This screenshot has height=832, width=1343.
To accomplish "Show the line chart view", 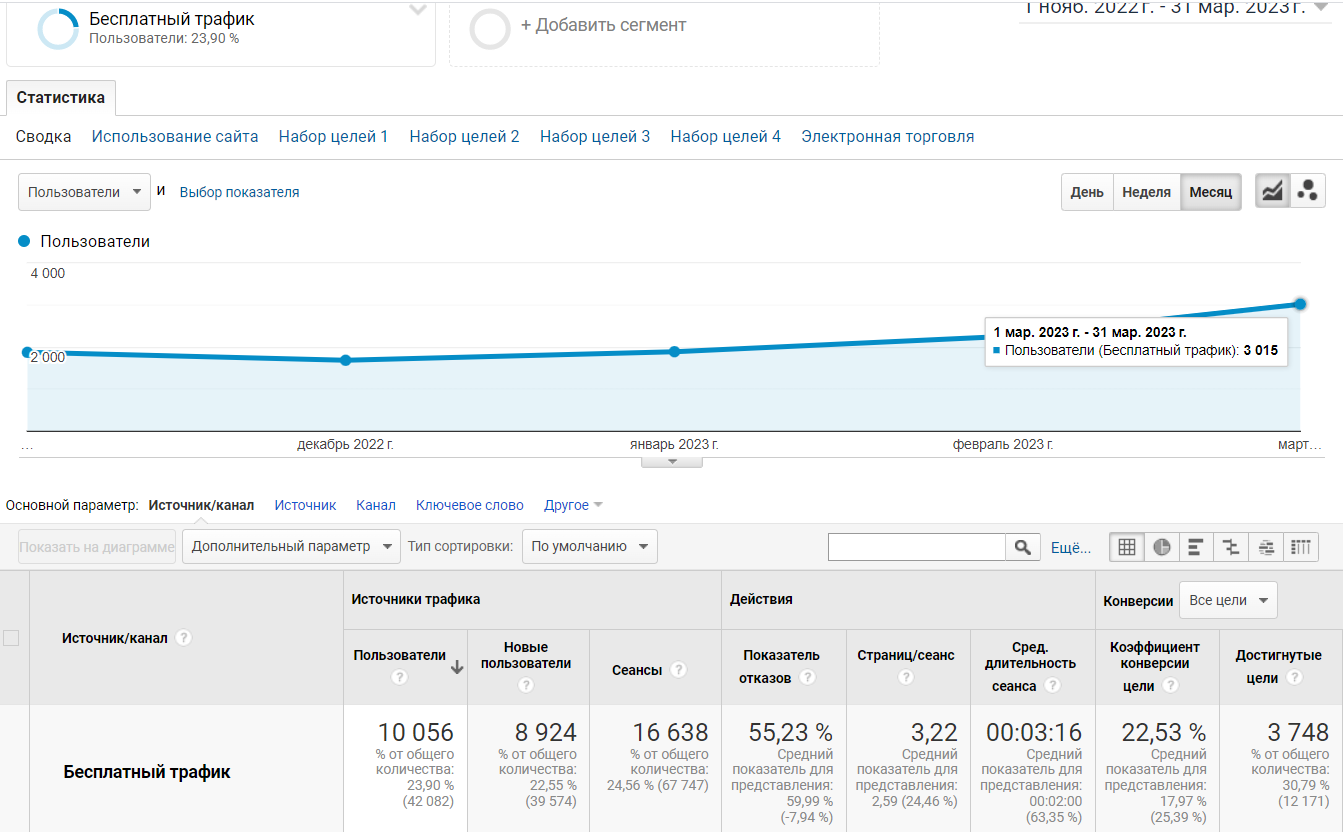I will tap(1272, 192).
